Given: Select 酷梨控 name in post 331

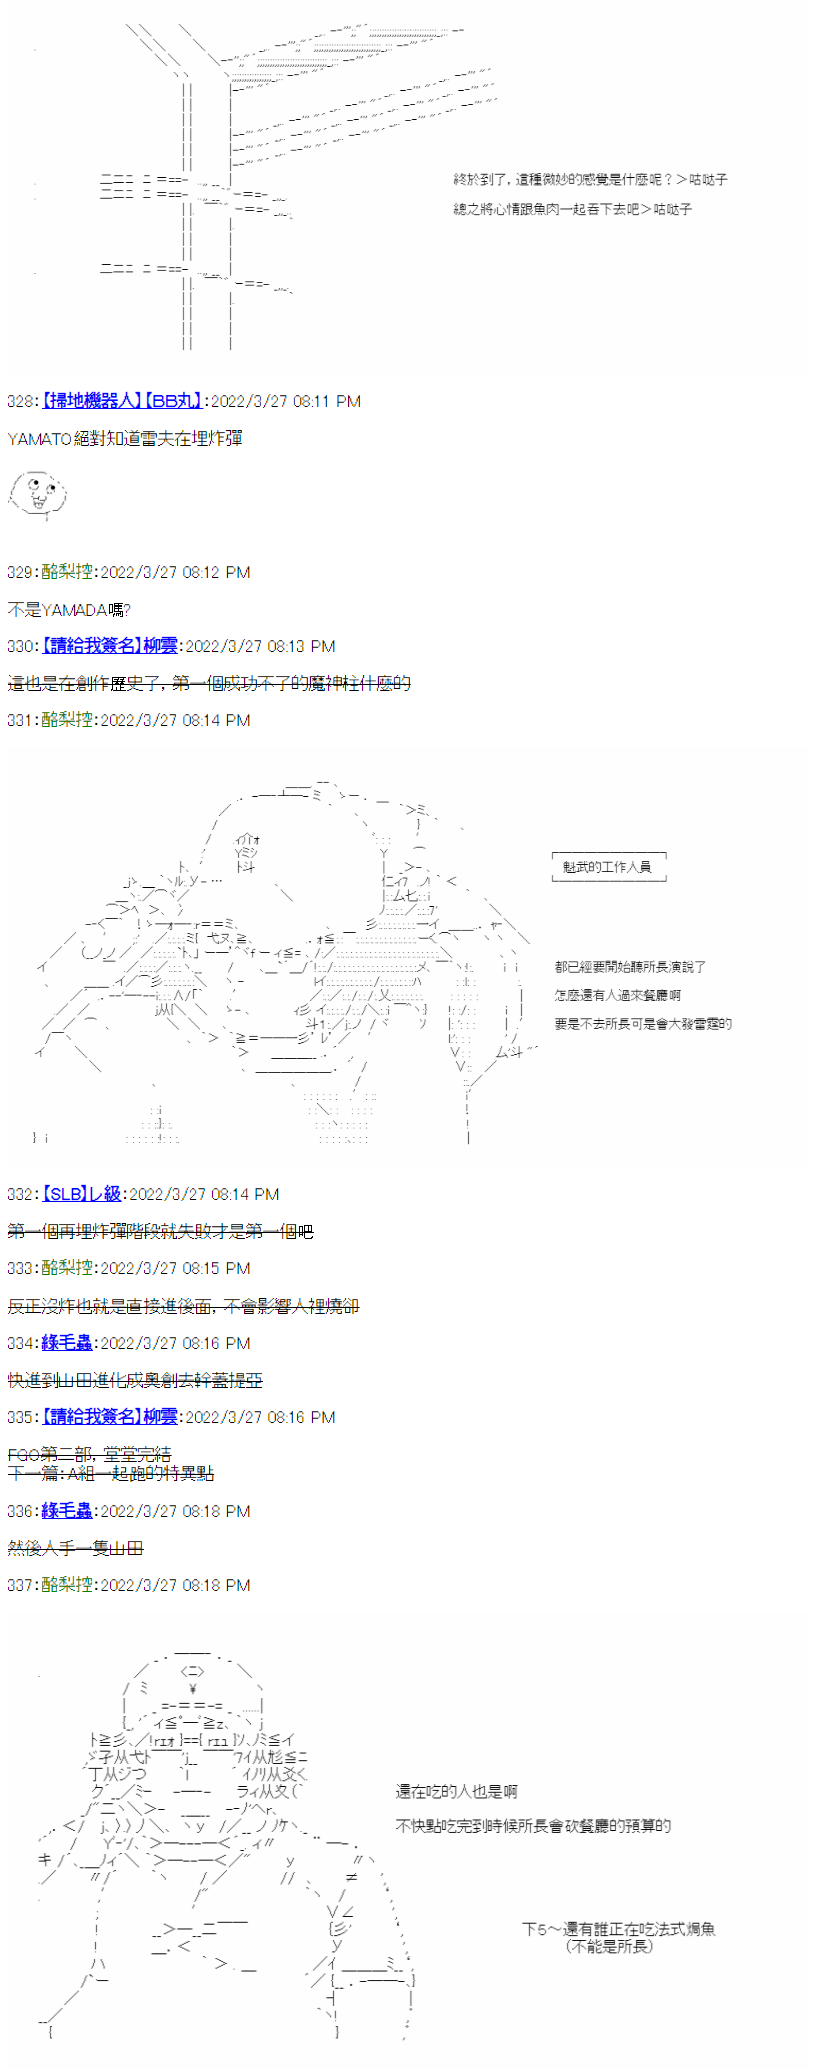Looking at the screenshot, I should coord(67,720).
